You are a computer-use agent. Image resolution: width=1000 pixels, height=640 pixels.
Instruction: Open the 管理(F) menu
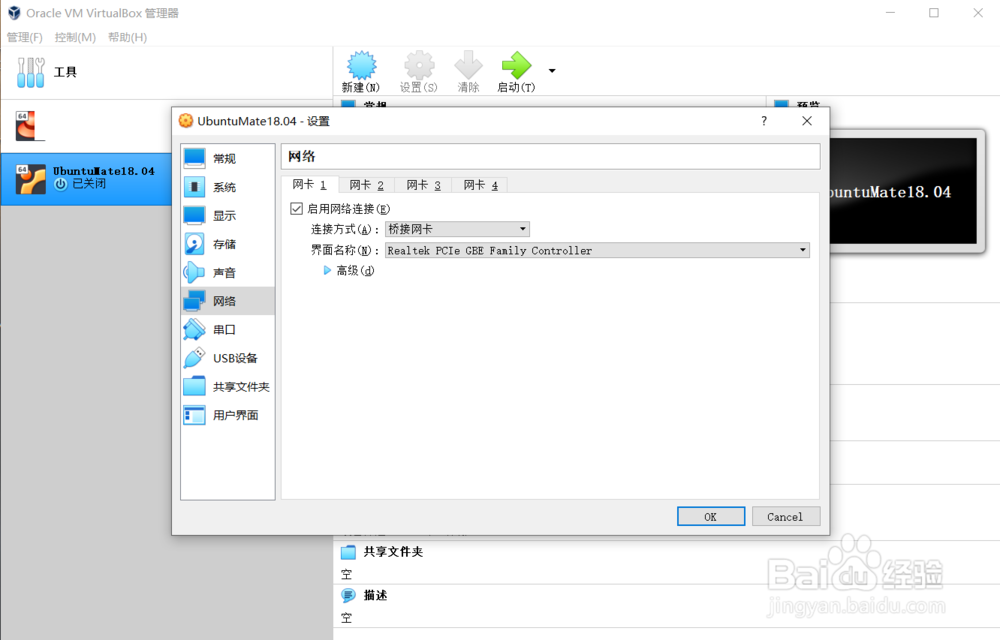pos(24,37)
